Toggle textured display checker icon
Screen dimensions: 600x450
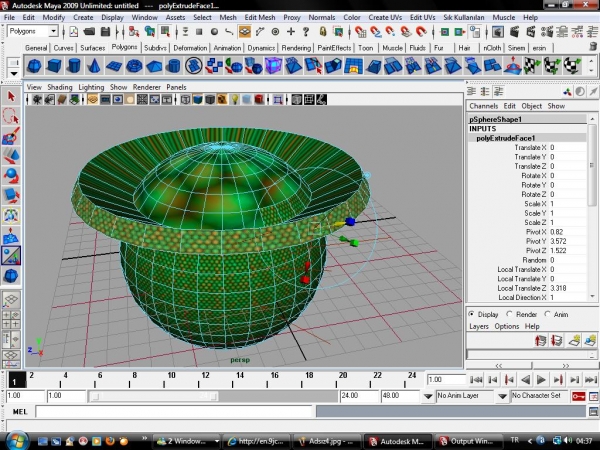[222, 100]
